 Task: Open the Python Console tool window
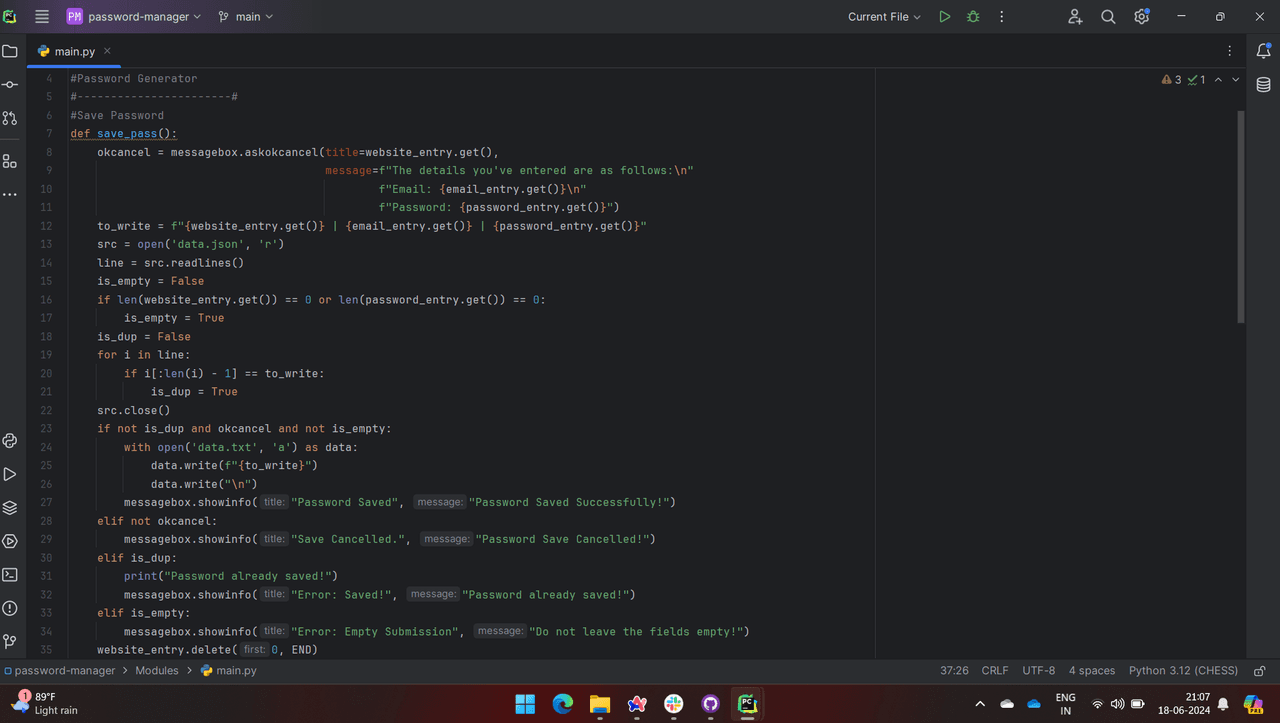(x=10, y=441)
